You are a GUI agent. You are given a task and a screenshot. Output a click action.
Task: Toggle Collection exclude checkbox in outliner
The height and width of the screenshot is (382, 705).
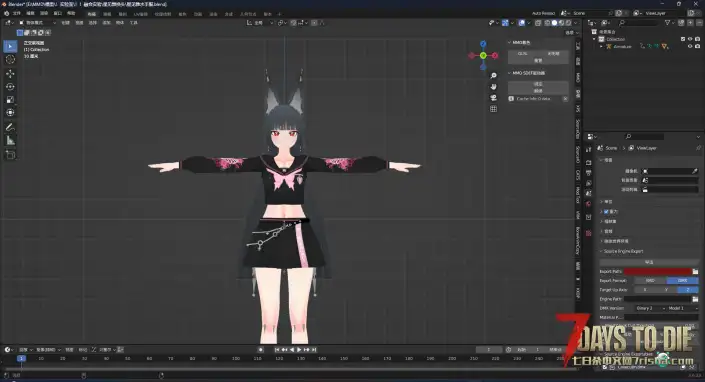(683, 39)
